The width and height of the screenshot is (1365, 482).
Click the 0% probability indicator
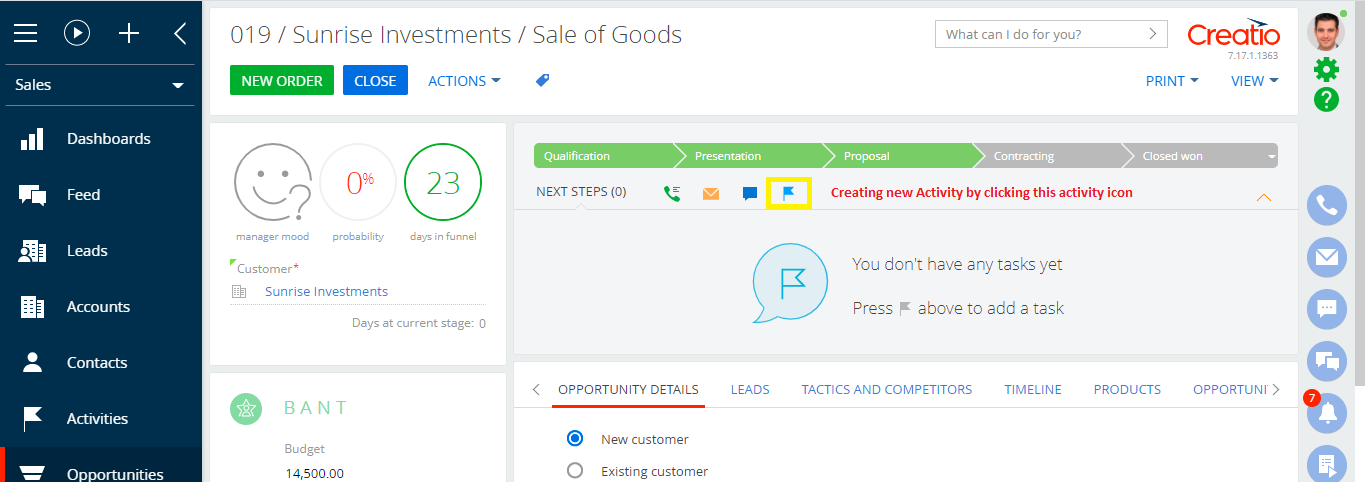click(x=359, y=183)
